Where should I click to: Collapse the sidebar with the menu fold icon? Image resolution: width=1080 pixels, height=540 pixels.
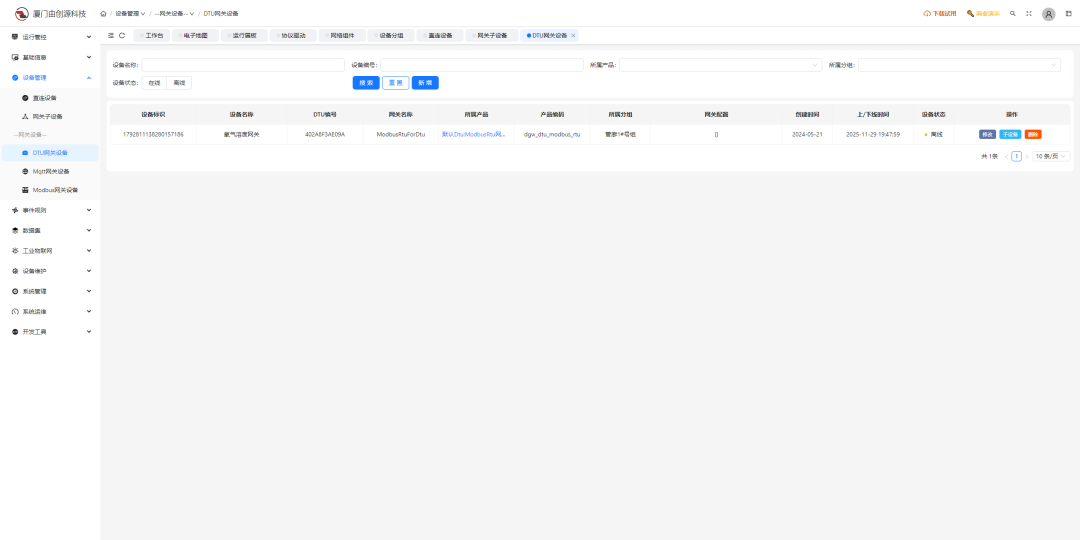(111, 35)
